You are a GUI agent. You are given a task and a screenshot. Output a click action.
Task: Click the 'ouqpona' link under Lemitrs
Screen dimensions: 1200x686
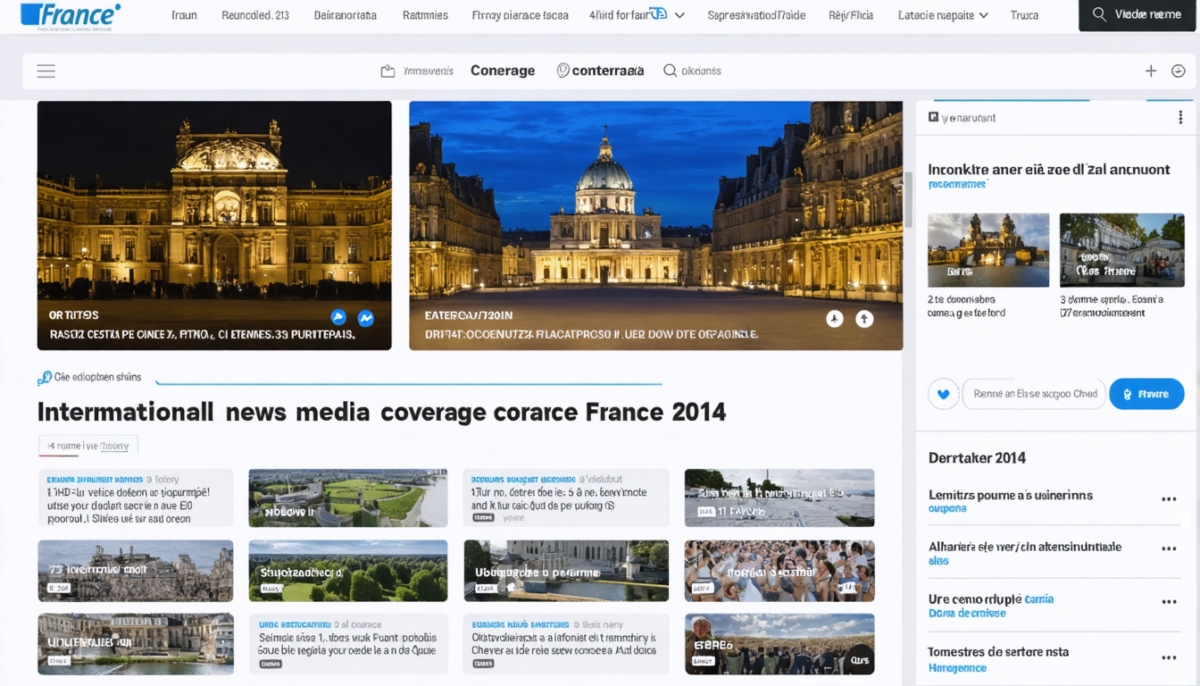[947, 509]
